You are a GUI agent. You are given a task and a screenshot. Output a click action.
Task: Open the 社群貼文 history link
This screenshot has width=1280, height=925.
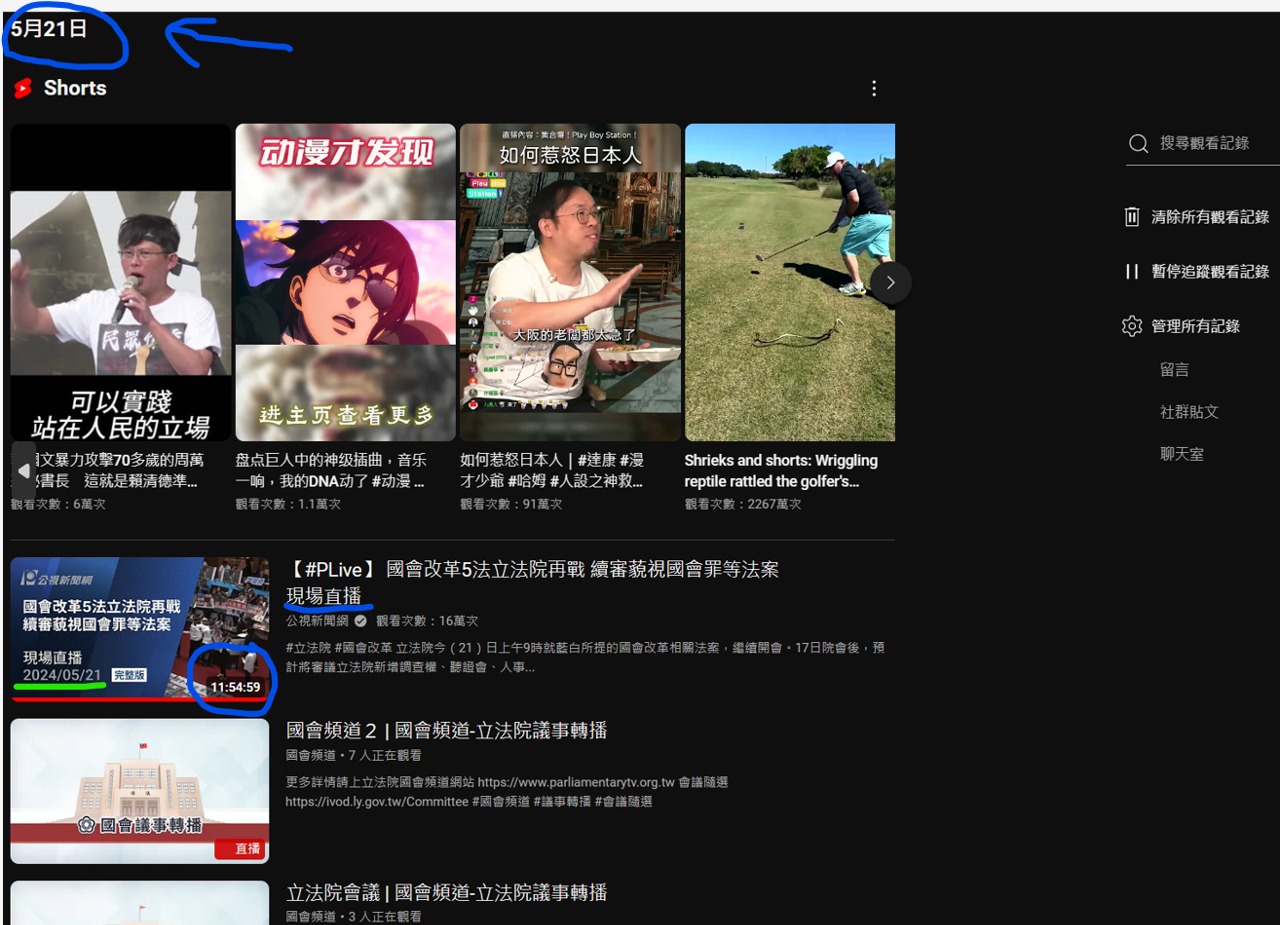tap(1189, 412)
